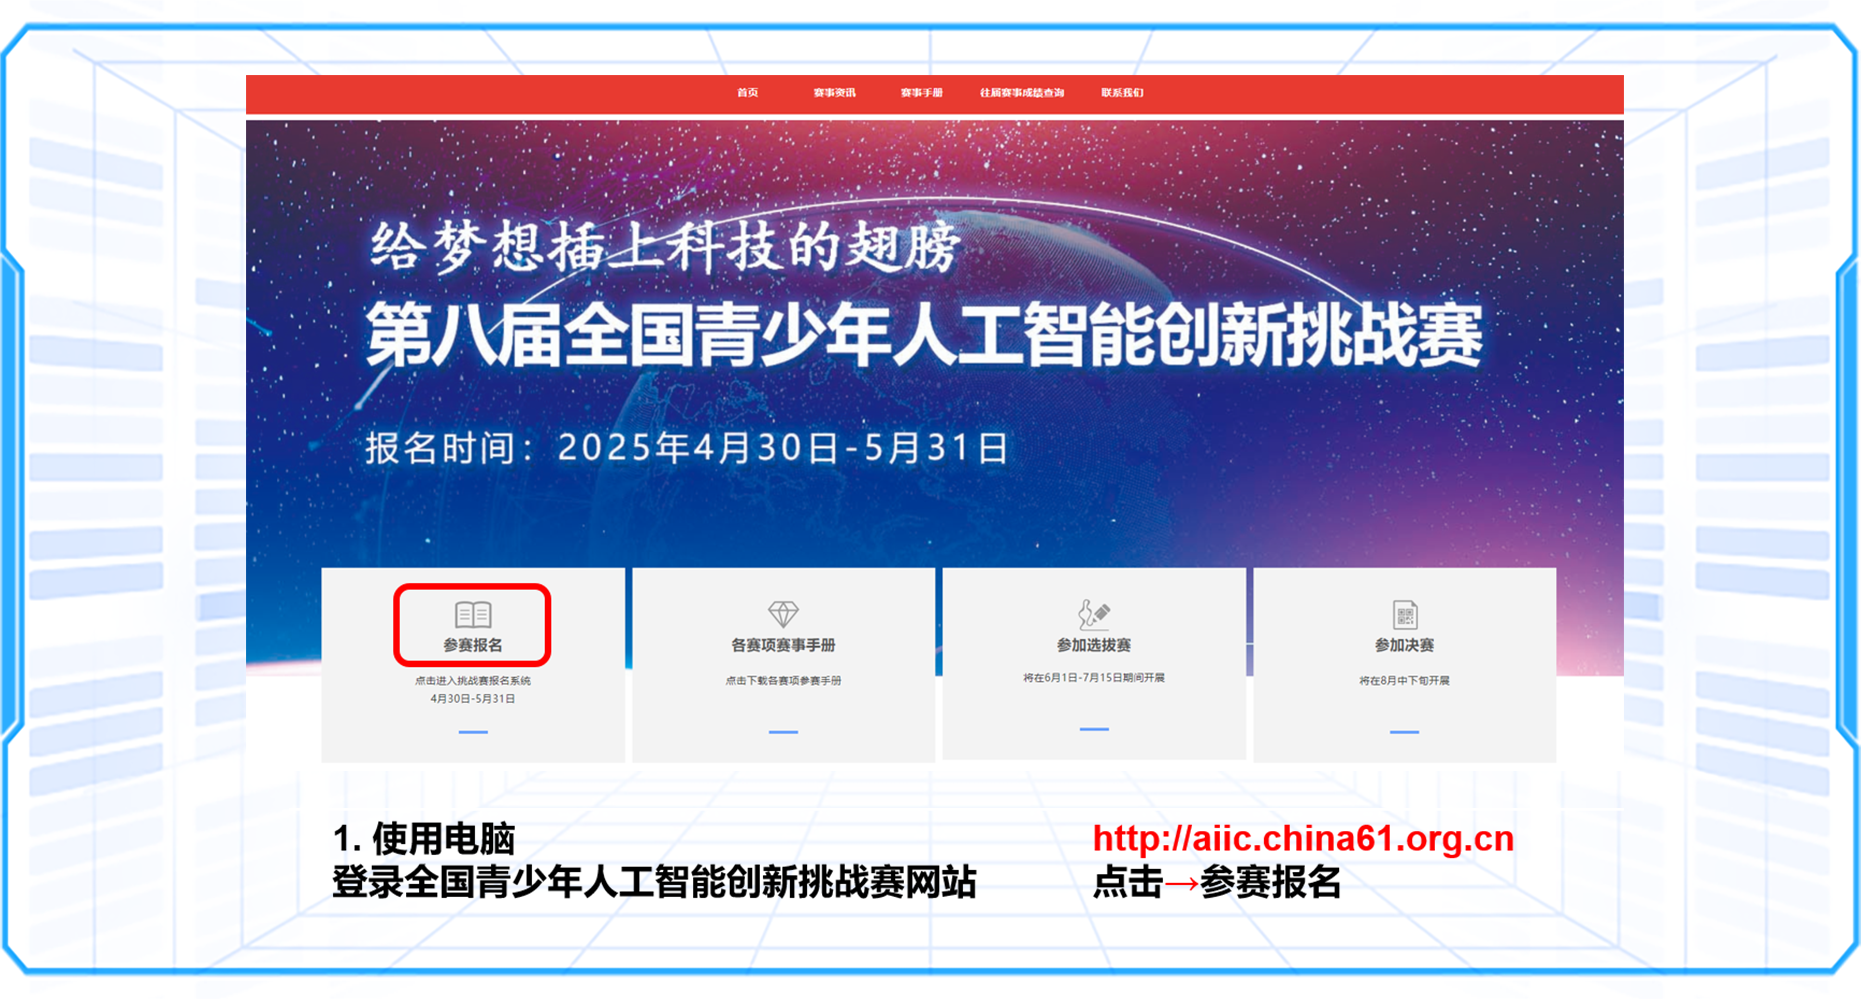
Task: Click the caption 点击→参赛报名
Action: (1216, 882)
